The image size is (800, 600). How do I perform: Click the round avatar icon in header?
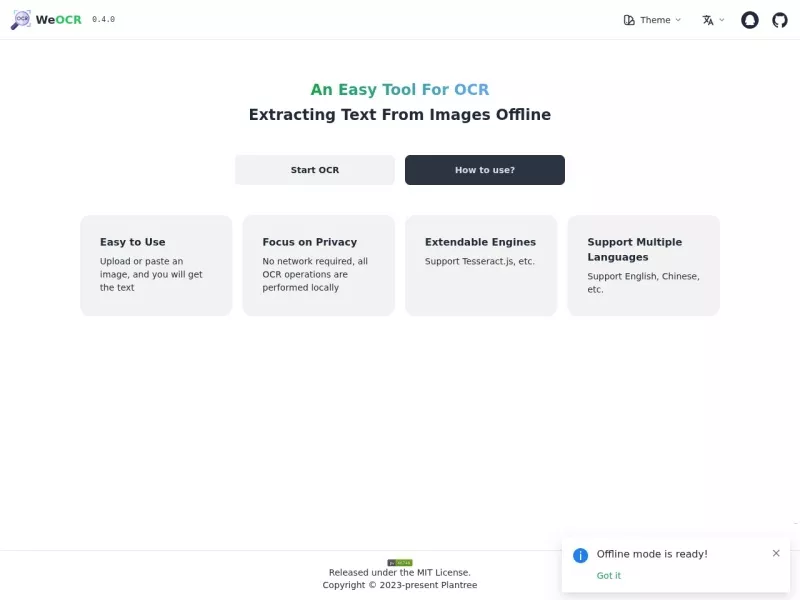749,20
